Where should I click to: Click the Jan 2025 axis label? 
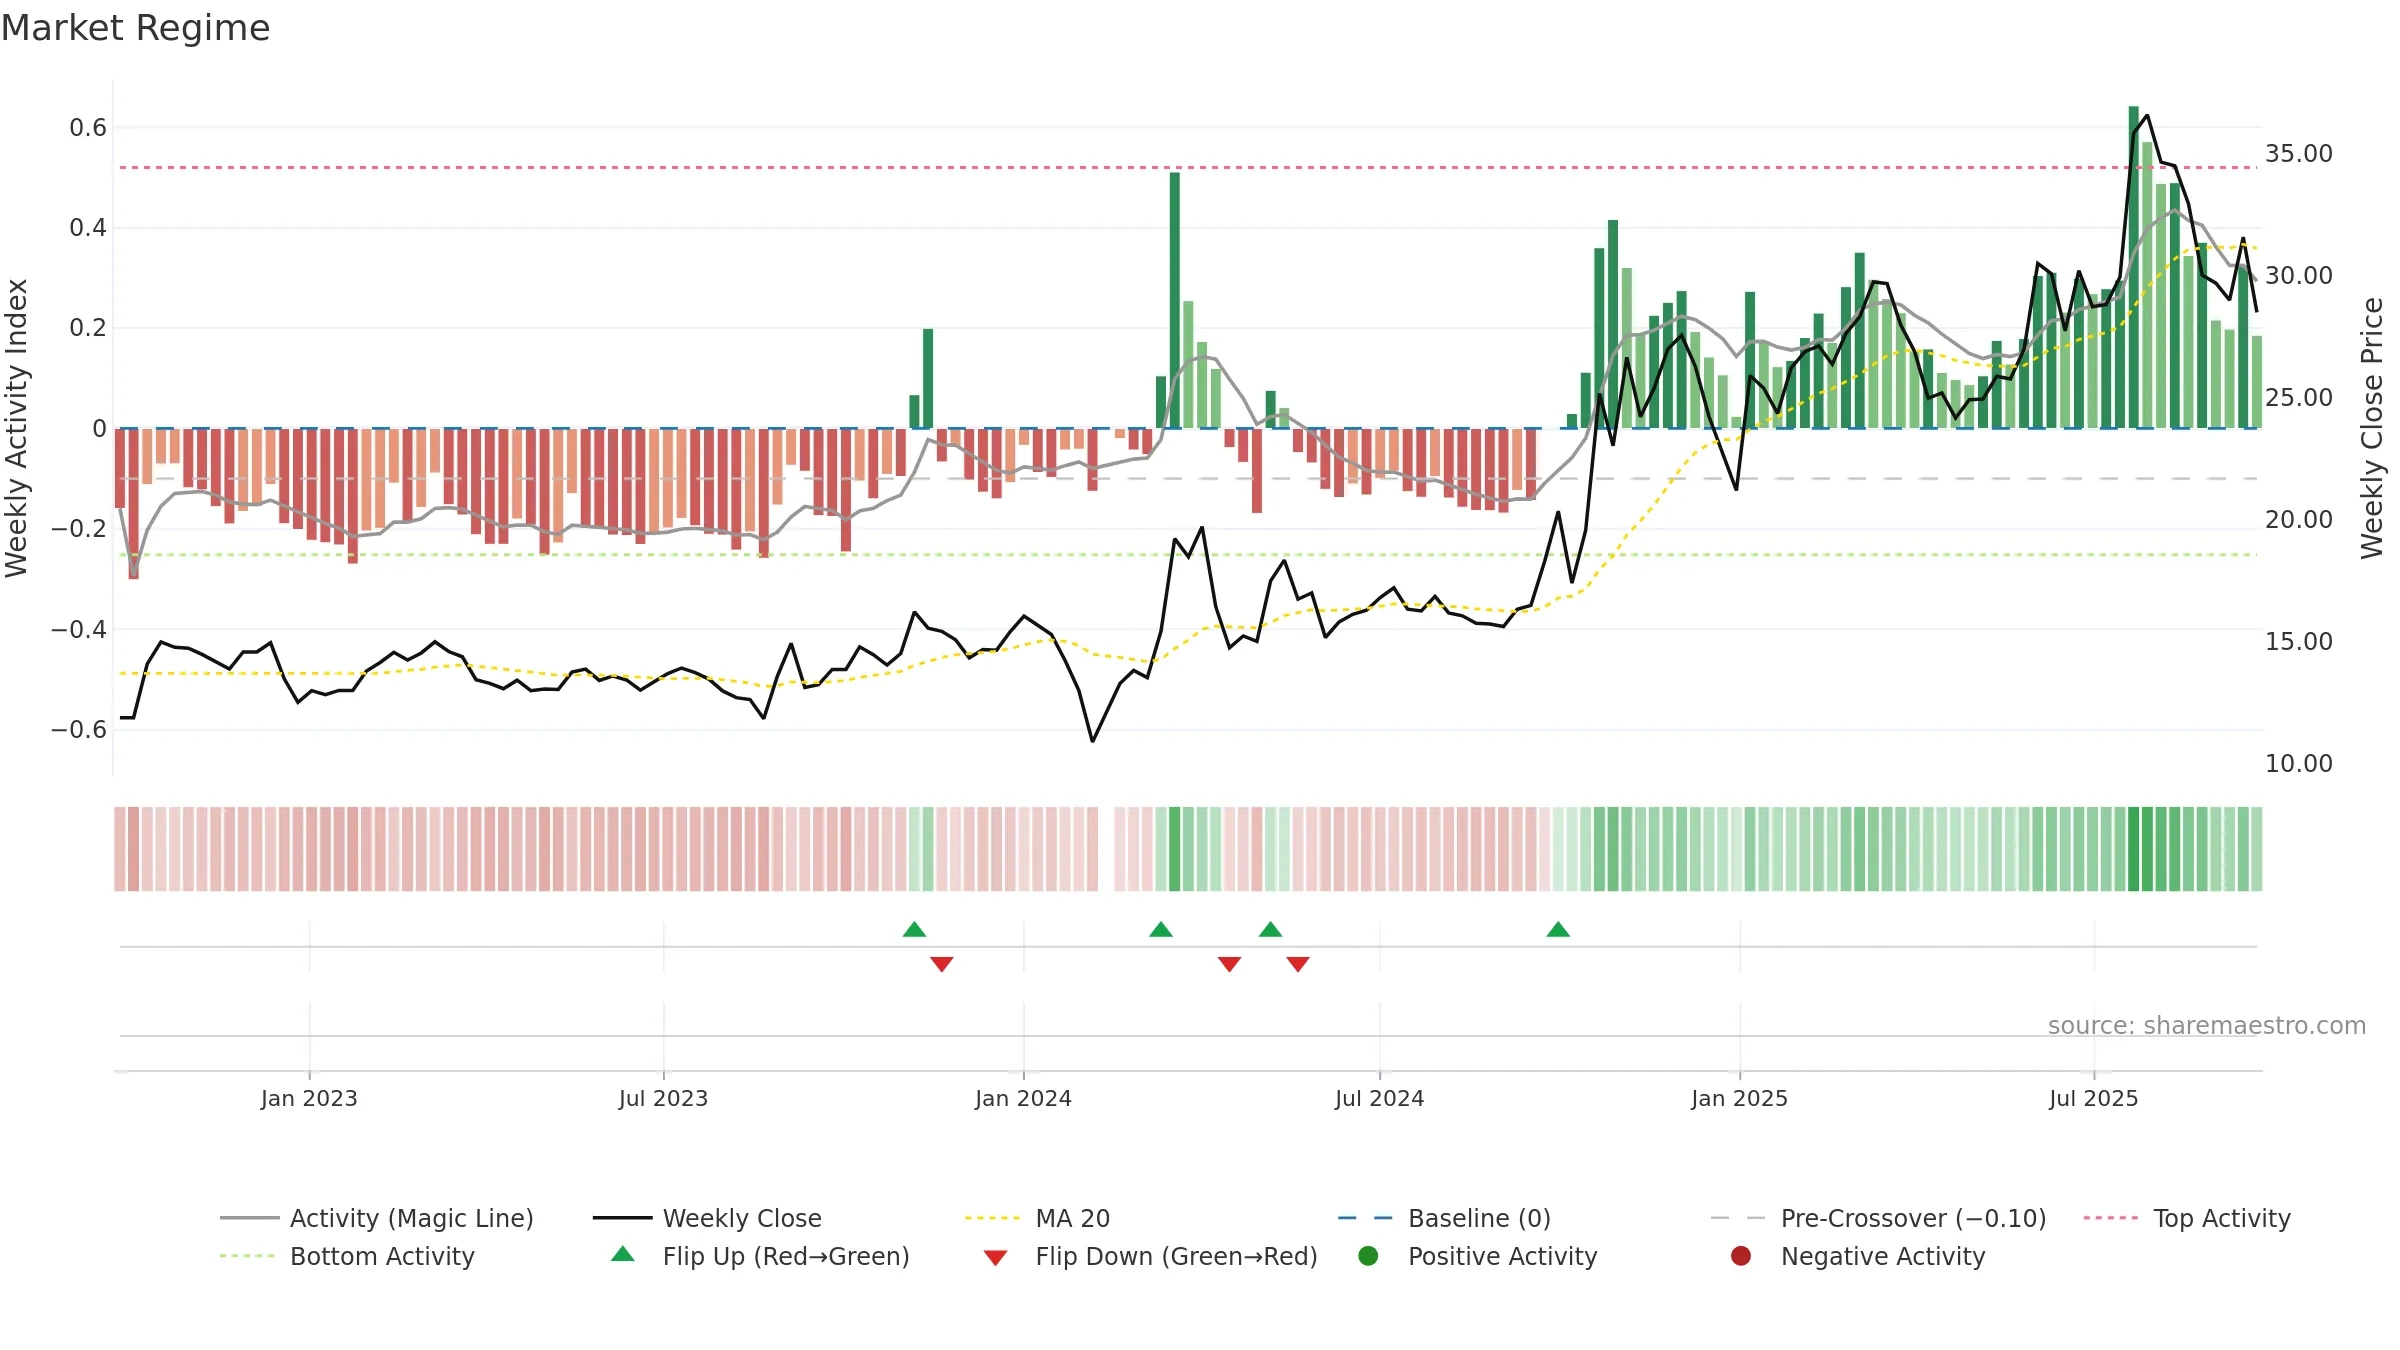(1739, 1098)
